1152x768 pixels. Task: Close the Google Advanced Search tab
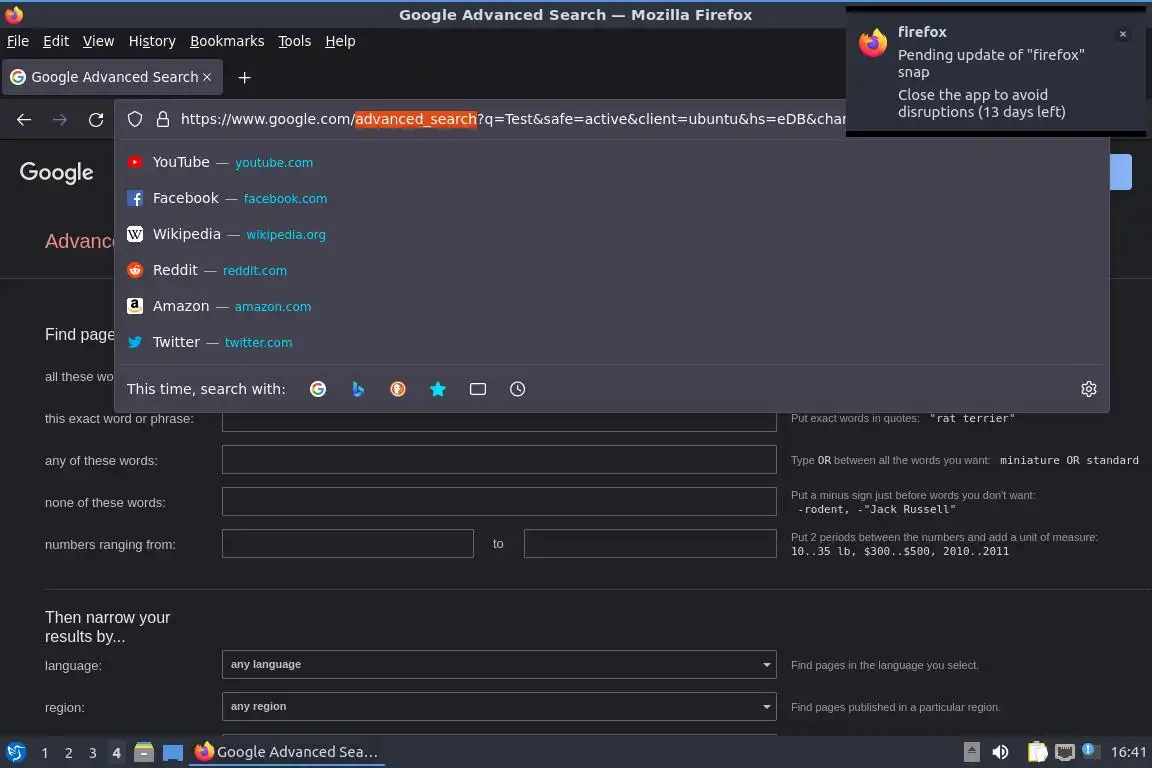207,76
